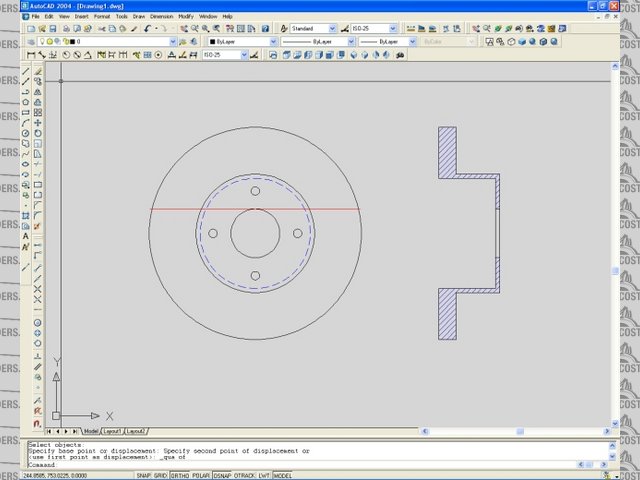This screenshot has height=480, width=640.
Task: Activate the Move tool in Modify toolbar
Action: point(38,123)
